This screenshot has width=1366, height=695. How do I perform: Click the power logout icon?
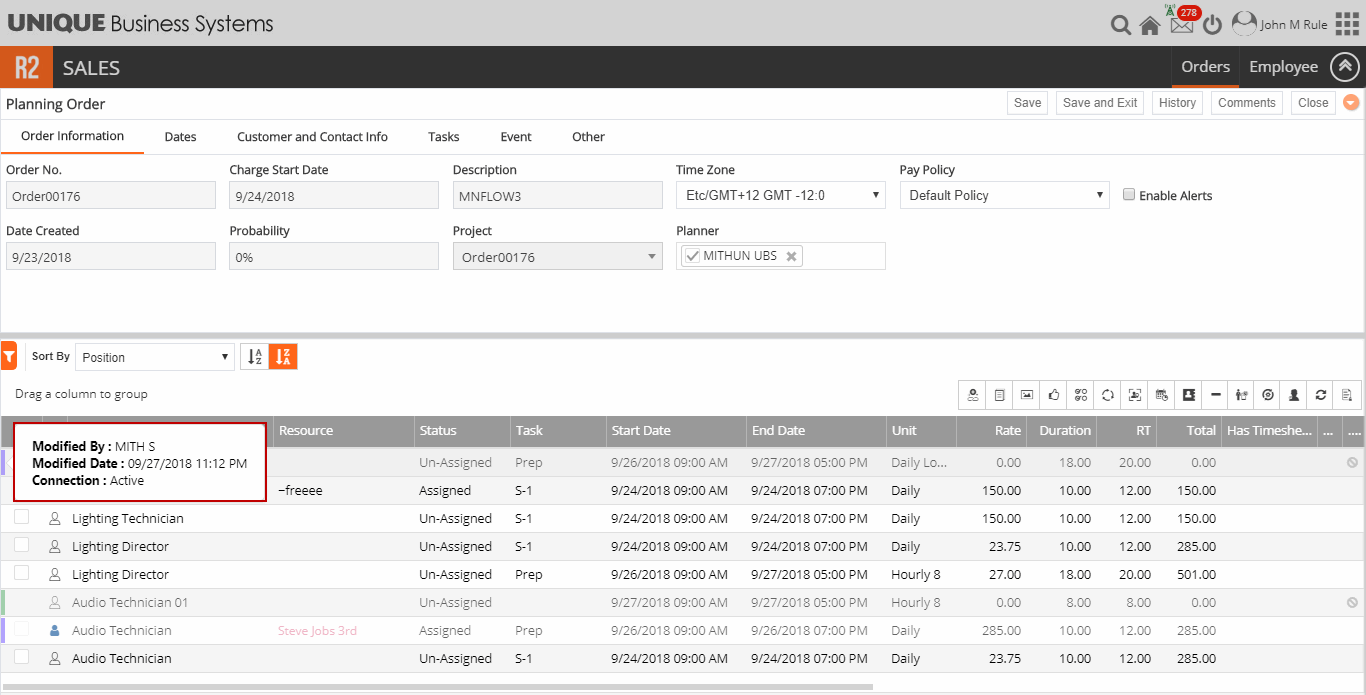pyautogui.click(x=1212, y=25)
